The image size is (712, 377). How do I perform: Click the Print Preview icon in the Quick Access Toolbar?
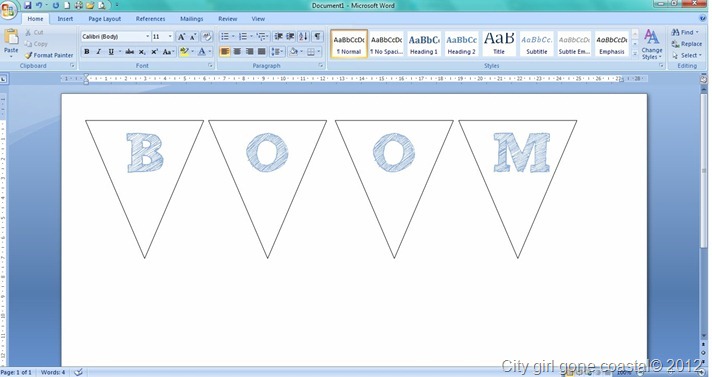point(102,5)
